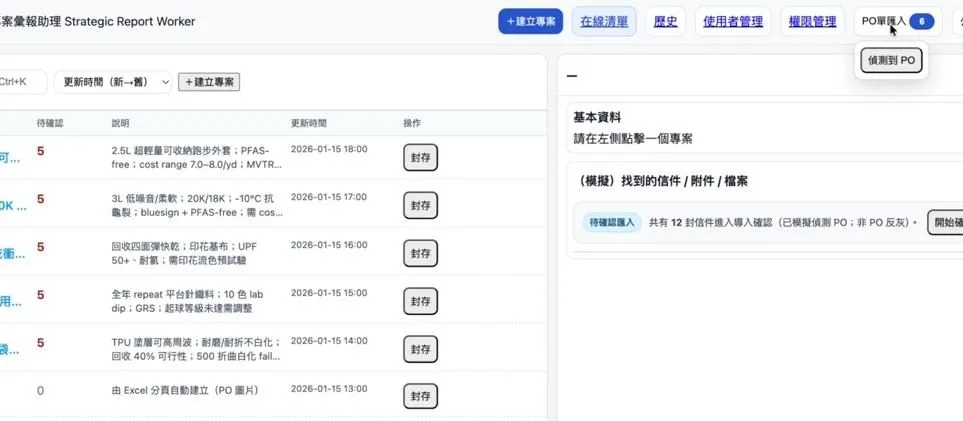Click the 請在左側點擊一個專案 hint text

[x=633, y=139]
